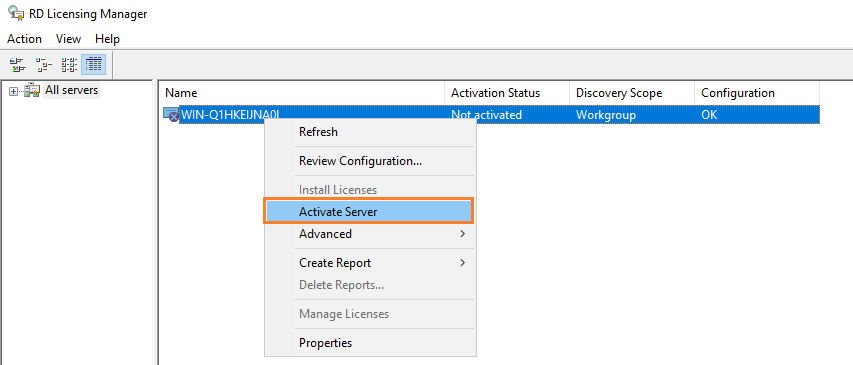Click the server icon next to WIN-Q1HKEIJNA0I

[171, 114]
